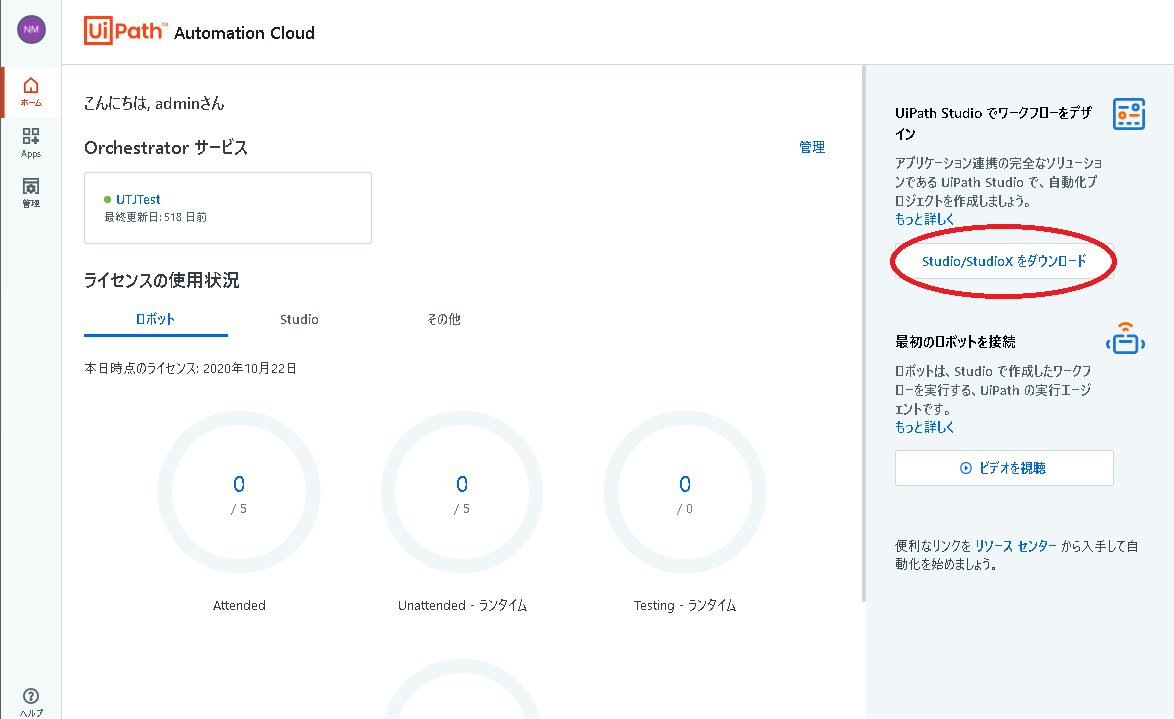Click the 管理 link beside Orchestrator サービス

[812, 148]
